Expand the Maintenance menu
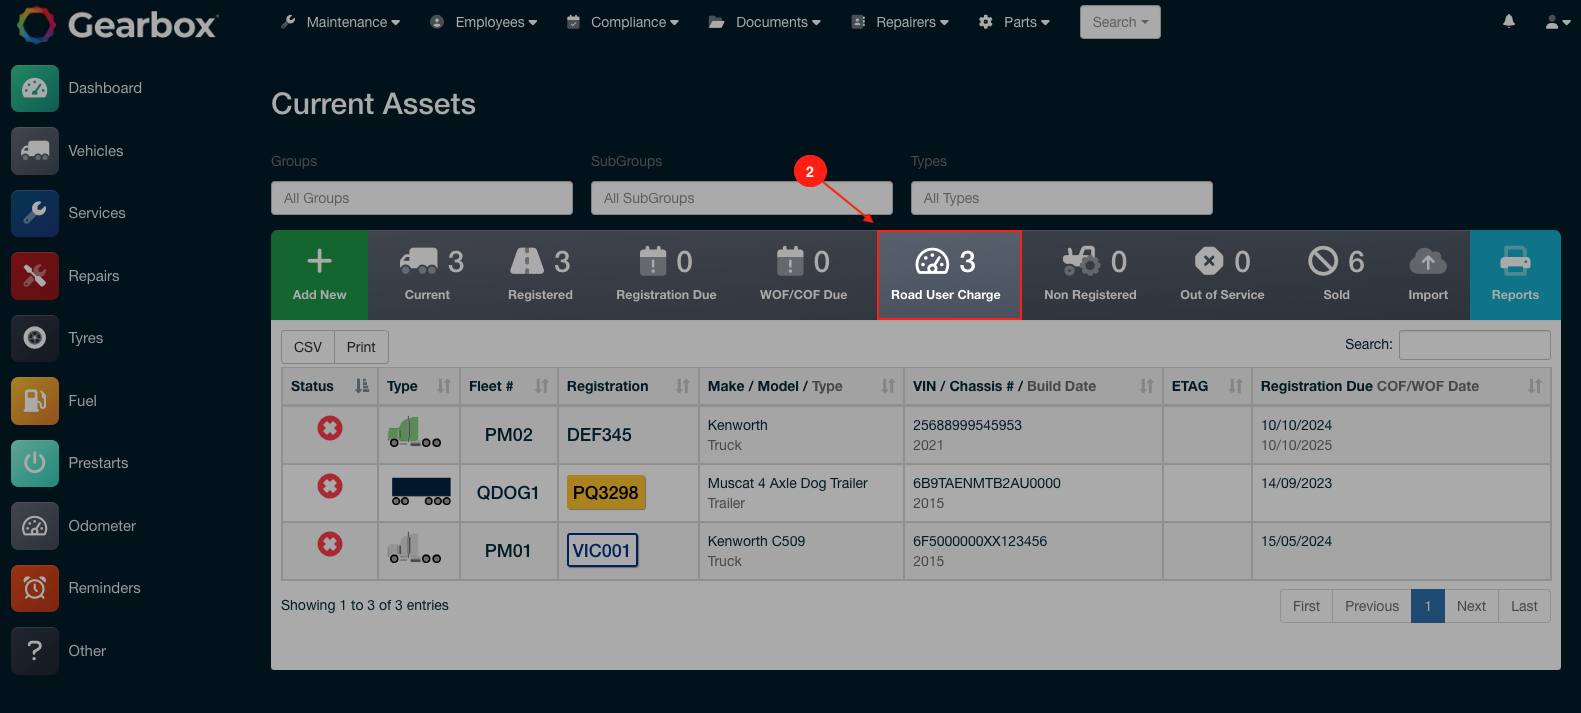This screenshot has width=1581, height=713. [x=341, y=22]
